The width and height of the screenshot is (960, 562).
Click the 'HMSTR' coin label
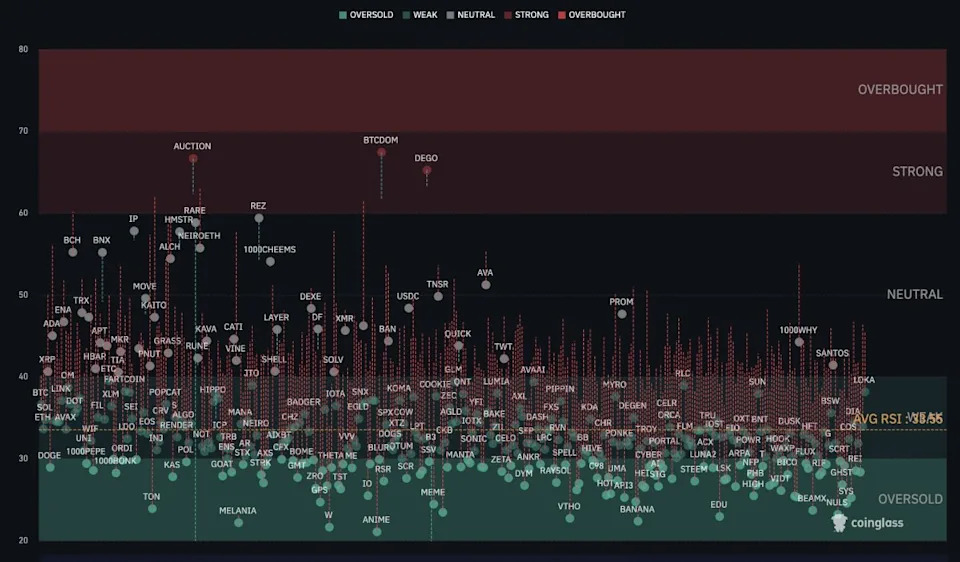click(x=178, y=220)
